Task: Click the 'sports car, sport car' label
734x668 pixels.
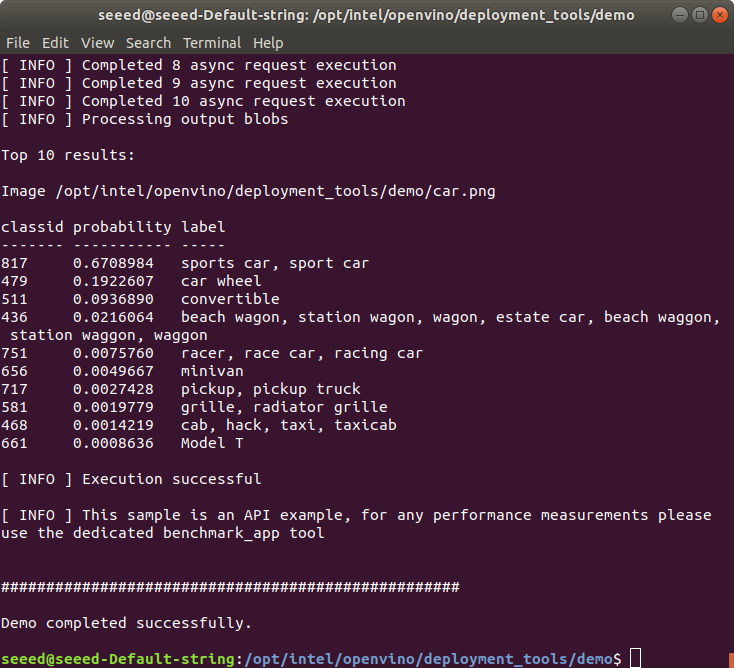Action: 275,263
